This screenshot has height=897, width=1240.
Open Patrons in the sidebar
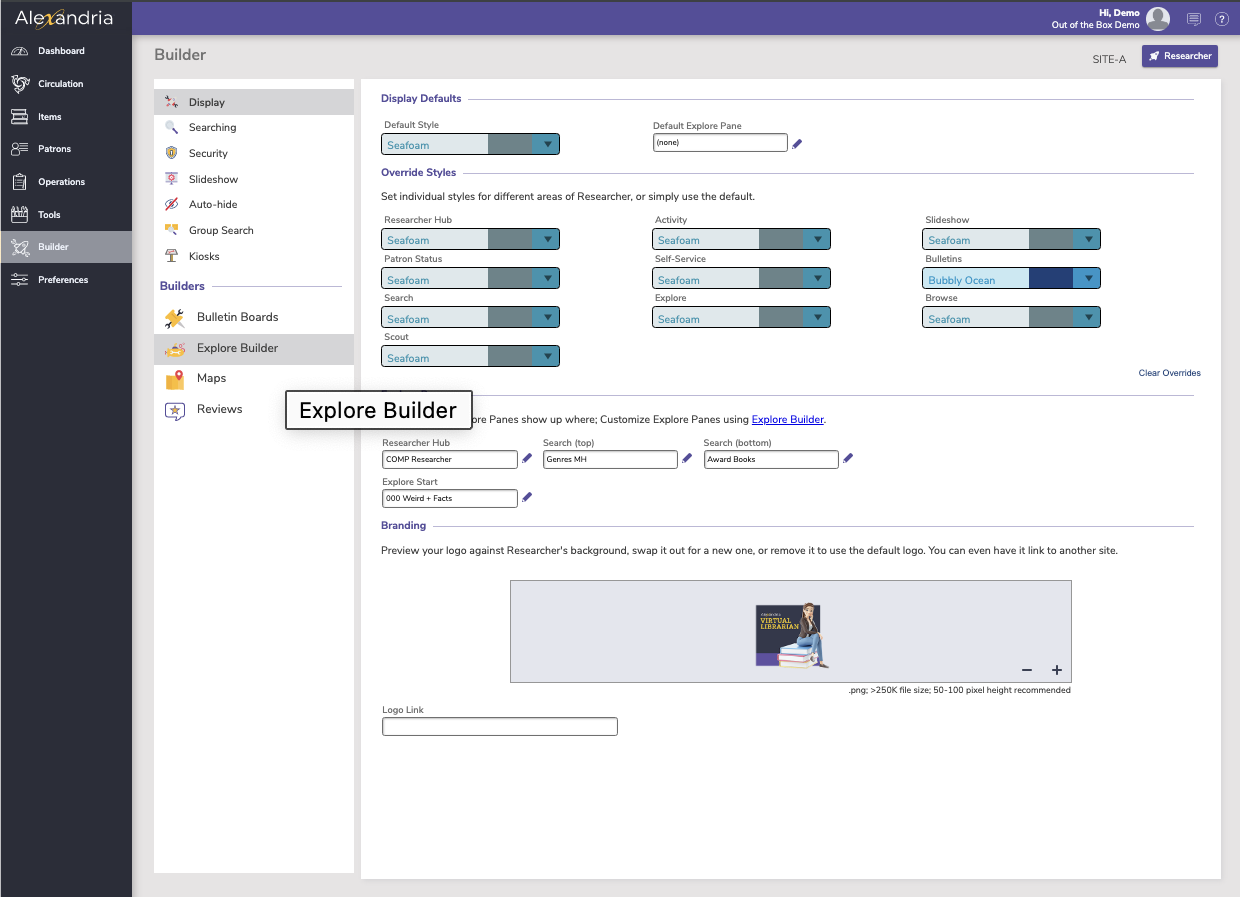(66, 149)
